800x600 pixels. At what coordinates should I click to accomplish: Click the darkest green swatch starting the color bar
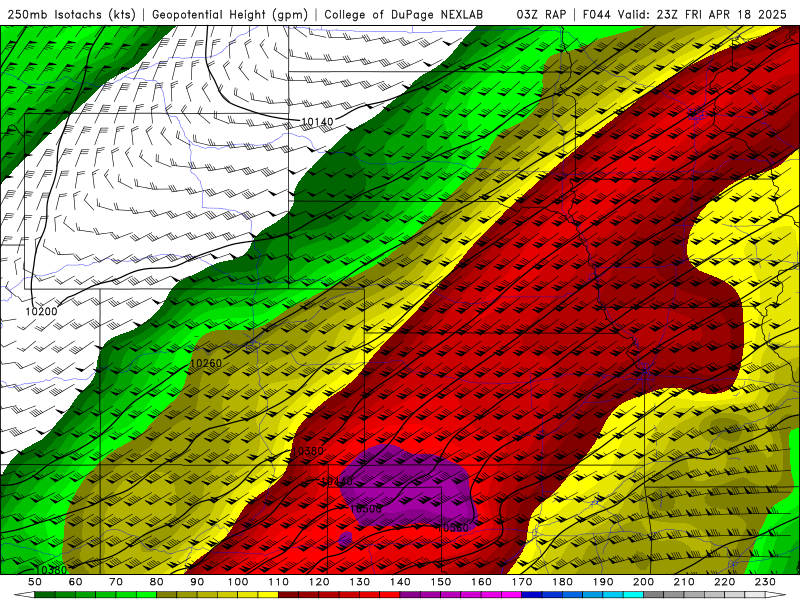pos(45,595)
